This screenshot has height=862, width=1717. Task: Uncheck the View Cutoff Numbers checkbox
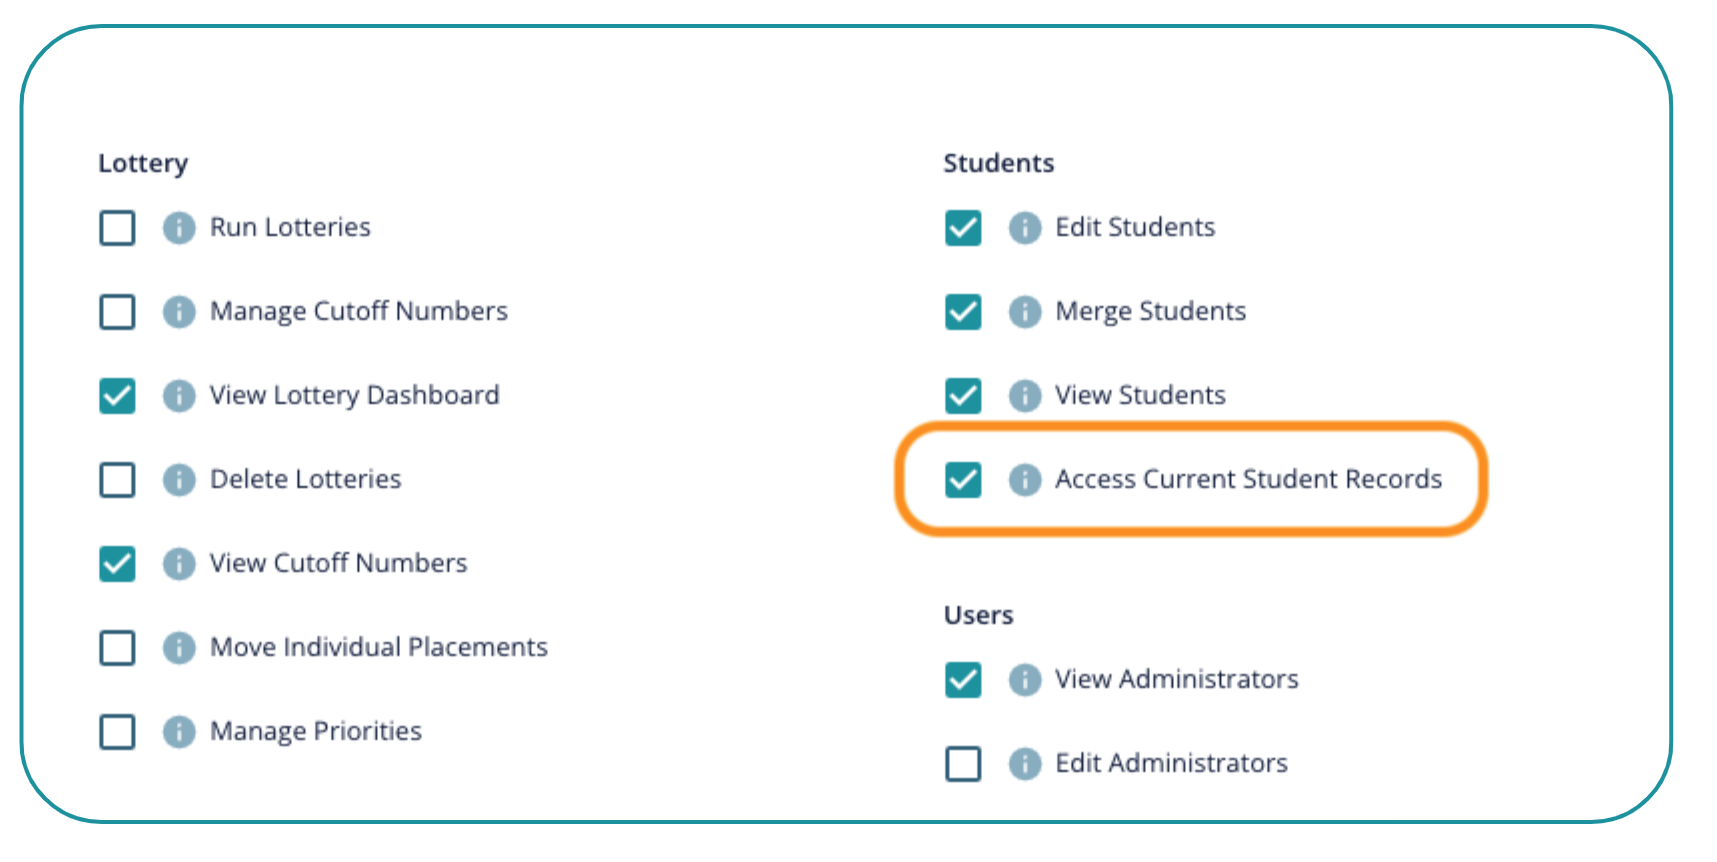pos(117,564)
